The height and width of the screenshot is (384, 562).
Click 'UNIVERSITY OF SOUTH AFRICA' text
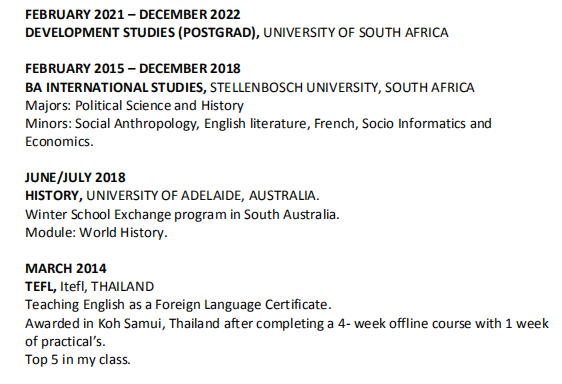[356, 33]
